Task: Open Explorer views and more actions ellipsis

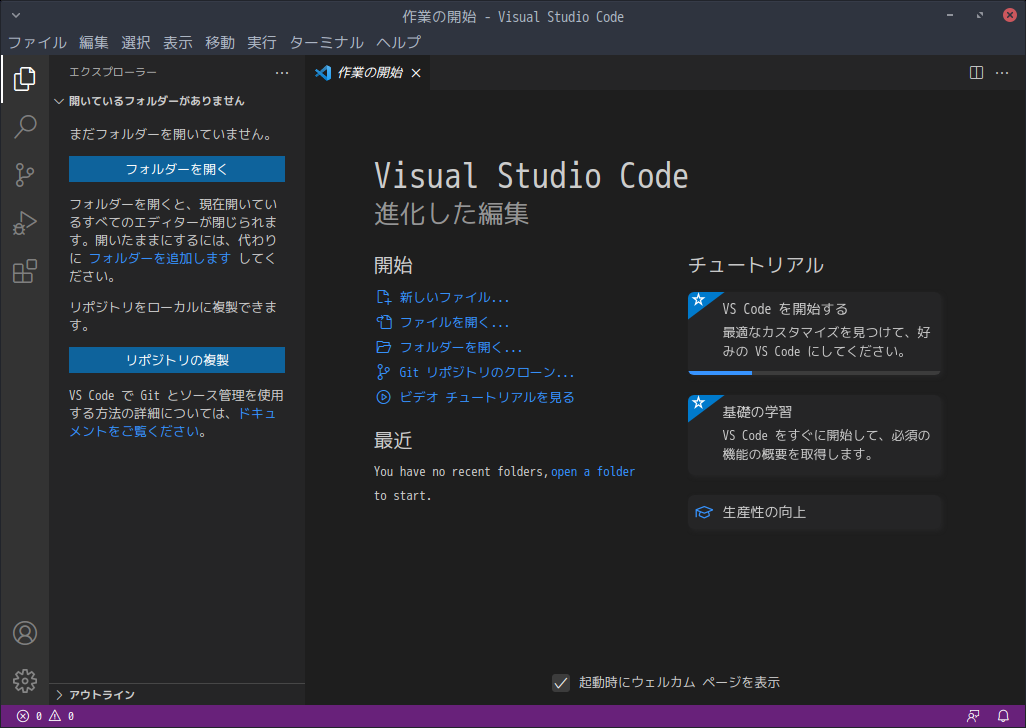Action: tap(282, 73)
